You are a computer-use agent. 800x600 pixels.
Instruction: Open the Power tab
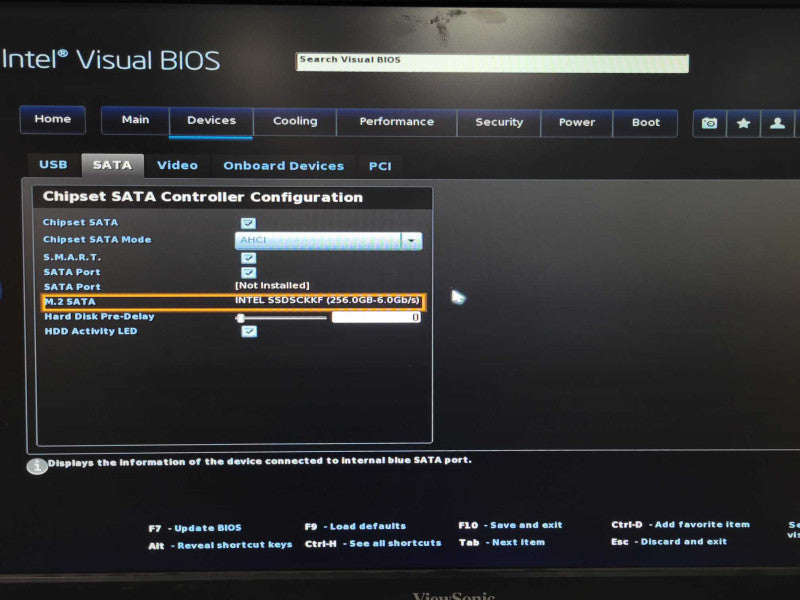[577, 123]
